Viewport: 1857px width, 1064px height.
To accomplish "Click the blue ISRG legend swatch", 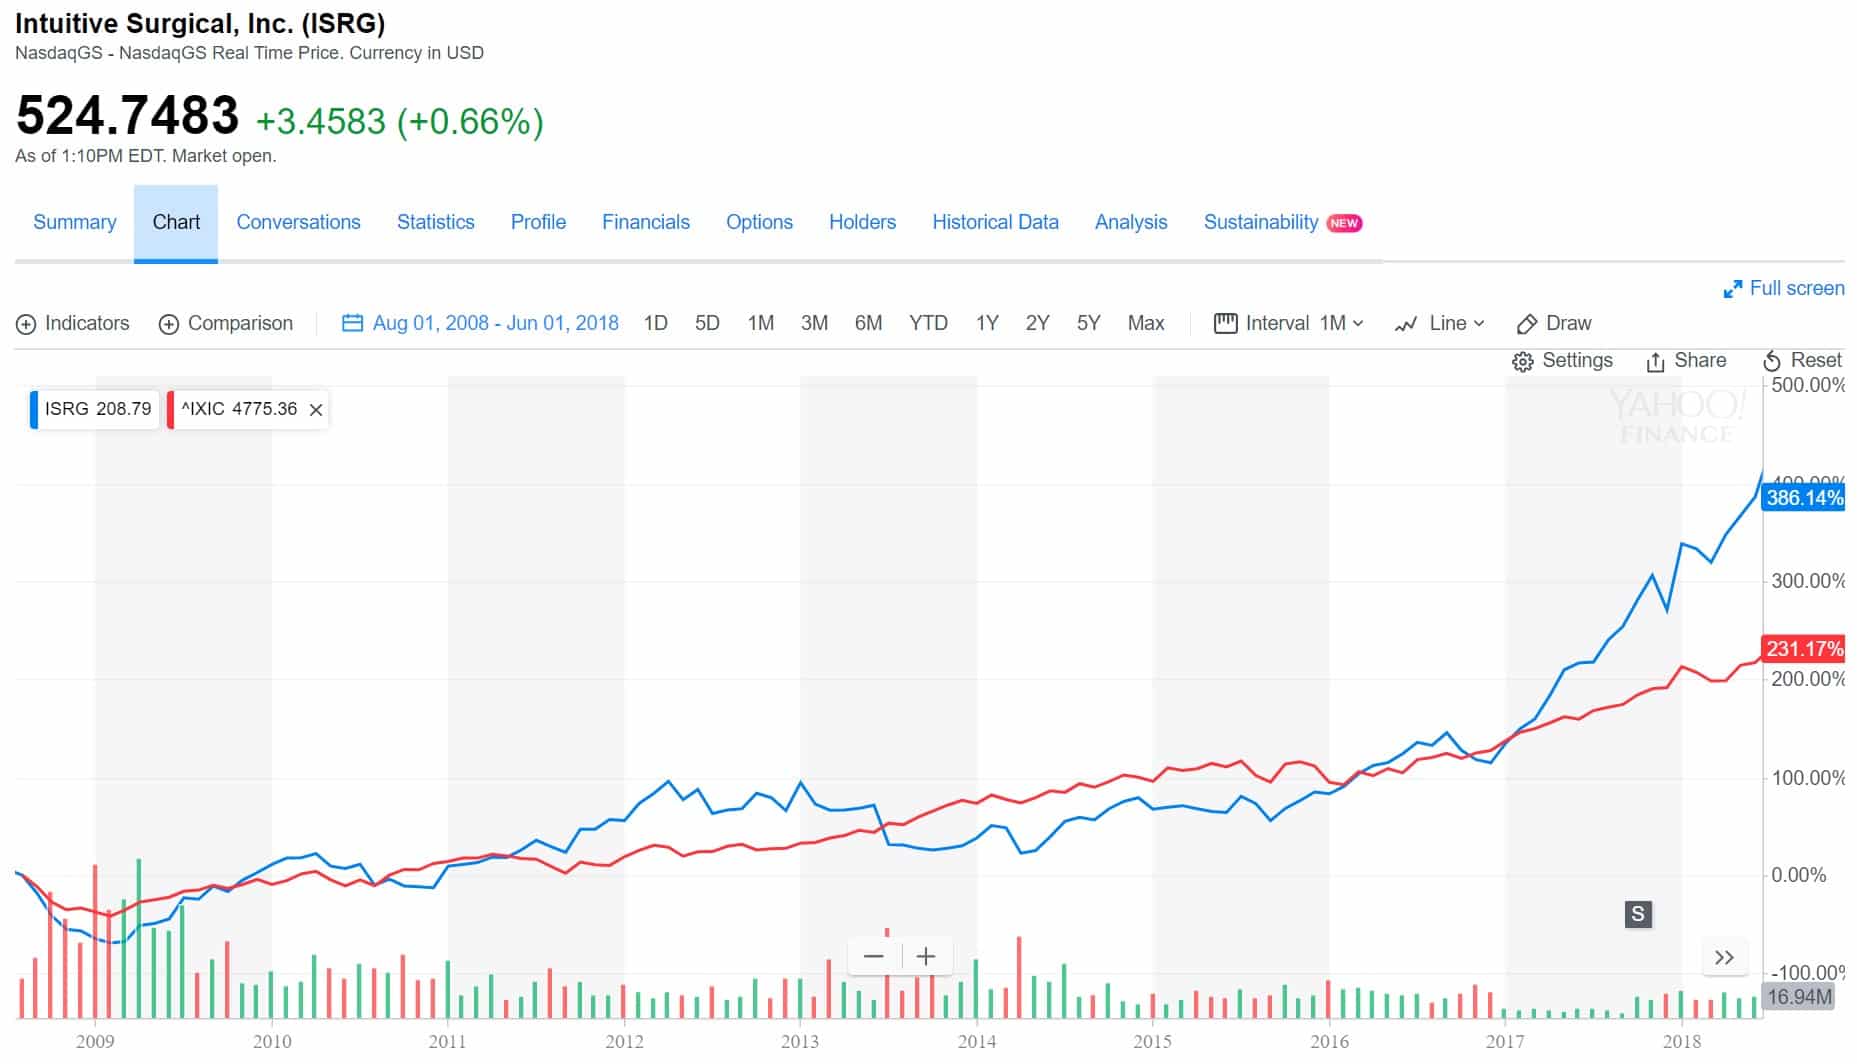I will [35, 410].
